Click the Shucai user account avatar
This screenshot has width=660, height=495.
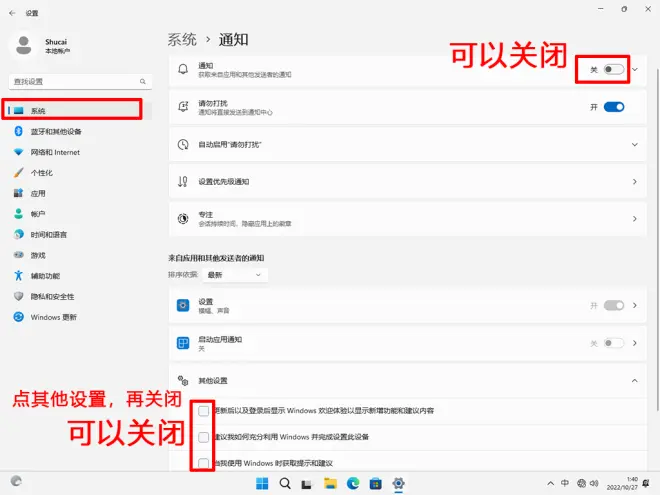click(24, 45)
